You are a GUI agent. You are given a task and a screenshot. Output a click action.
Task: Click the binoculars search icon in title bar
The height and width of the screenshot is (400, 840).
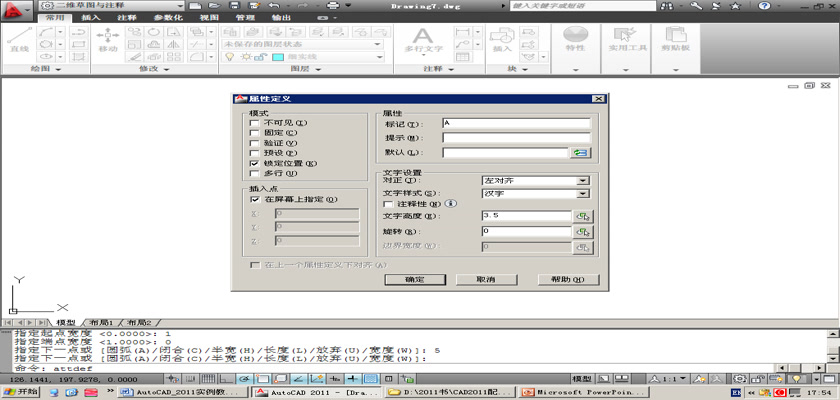point(667,6)
